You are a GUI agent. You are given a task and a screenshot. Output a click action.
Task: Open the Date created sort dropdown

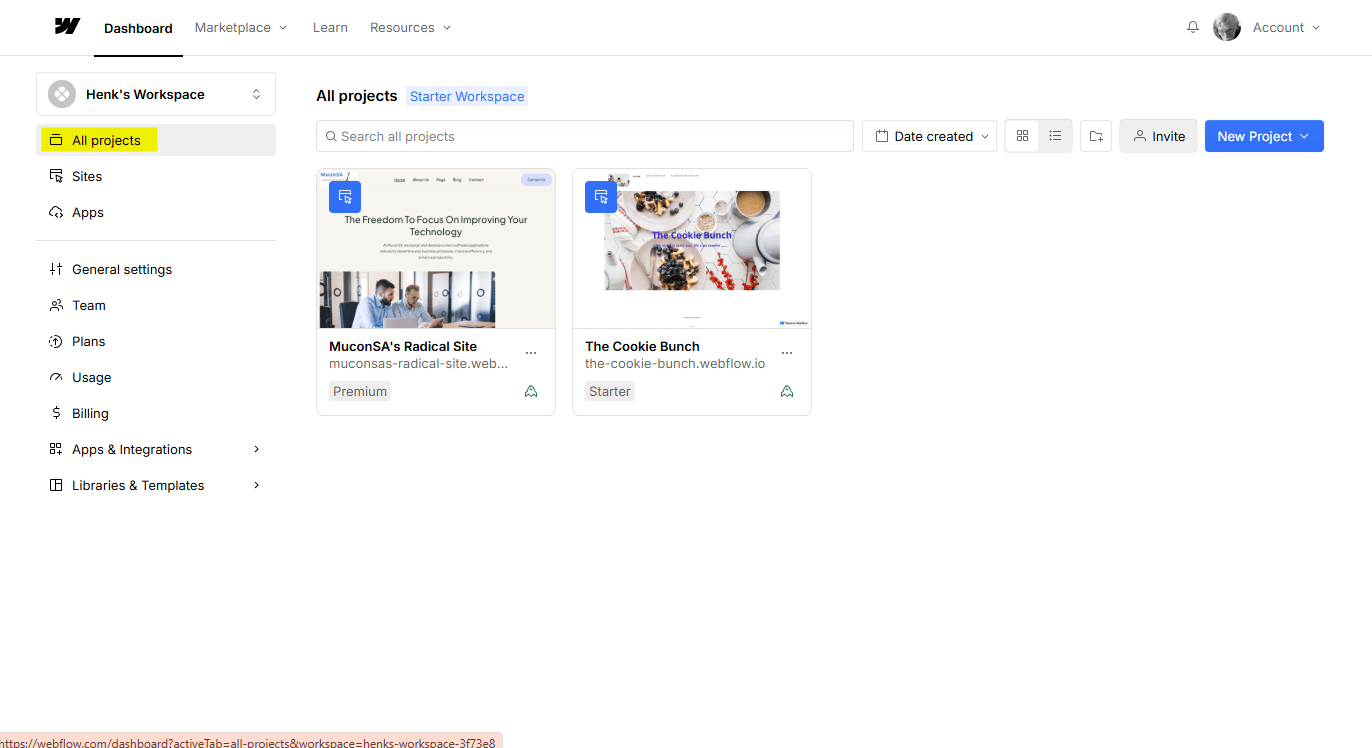(929, 136)
